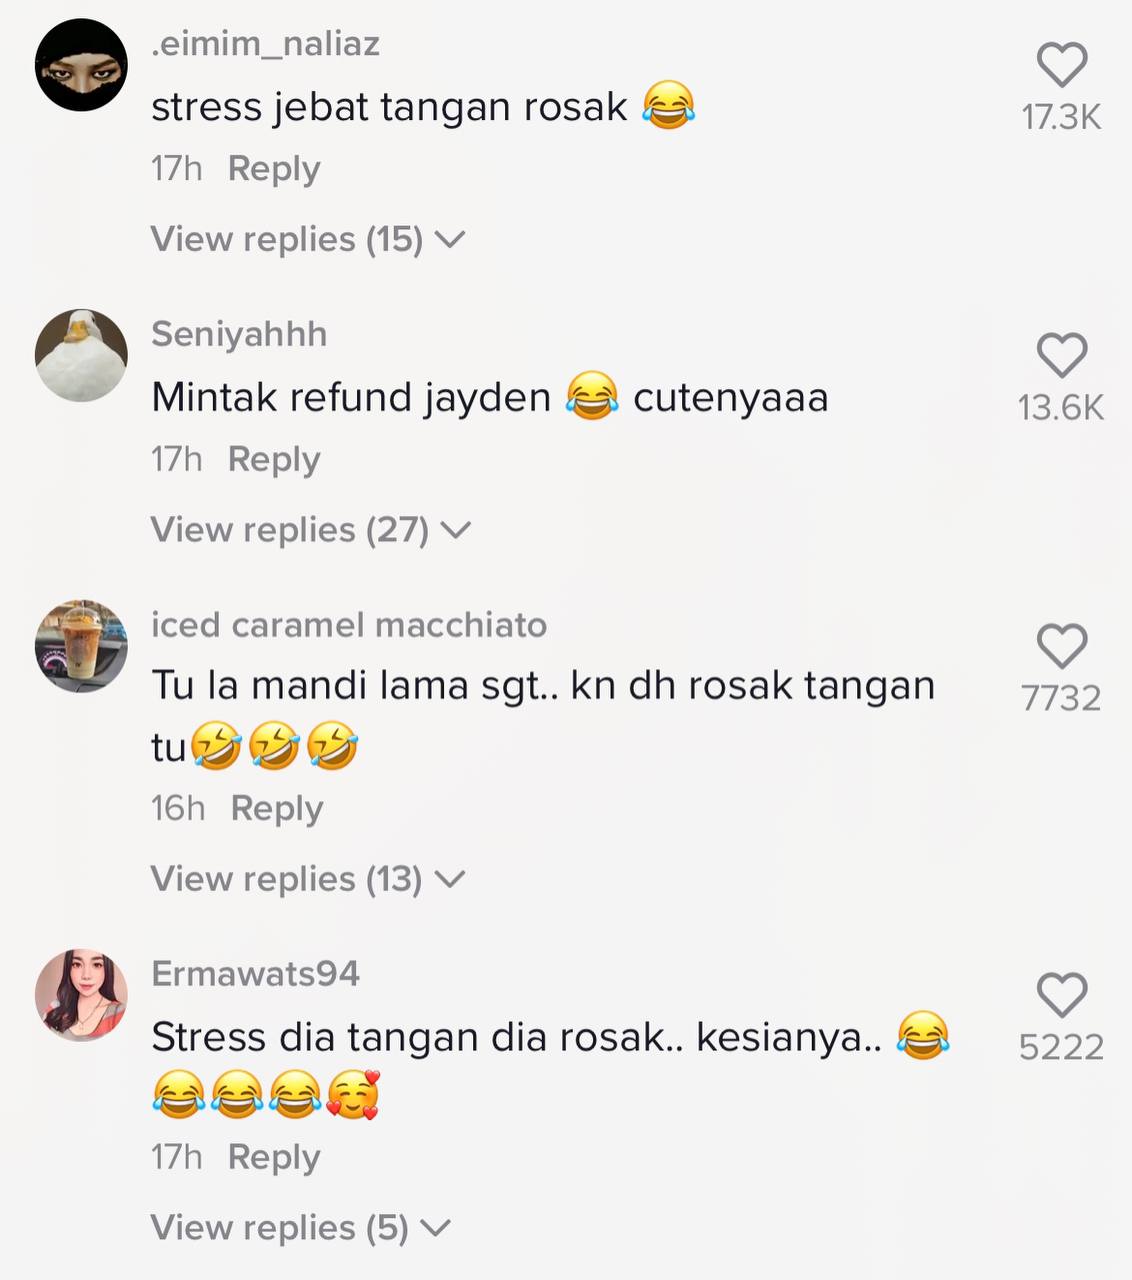1132x1280 pixels.
Task: Expand View replies (27)
Action: pyautogui.click(x=310, y=529)
